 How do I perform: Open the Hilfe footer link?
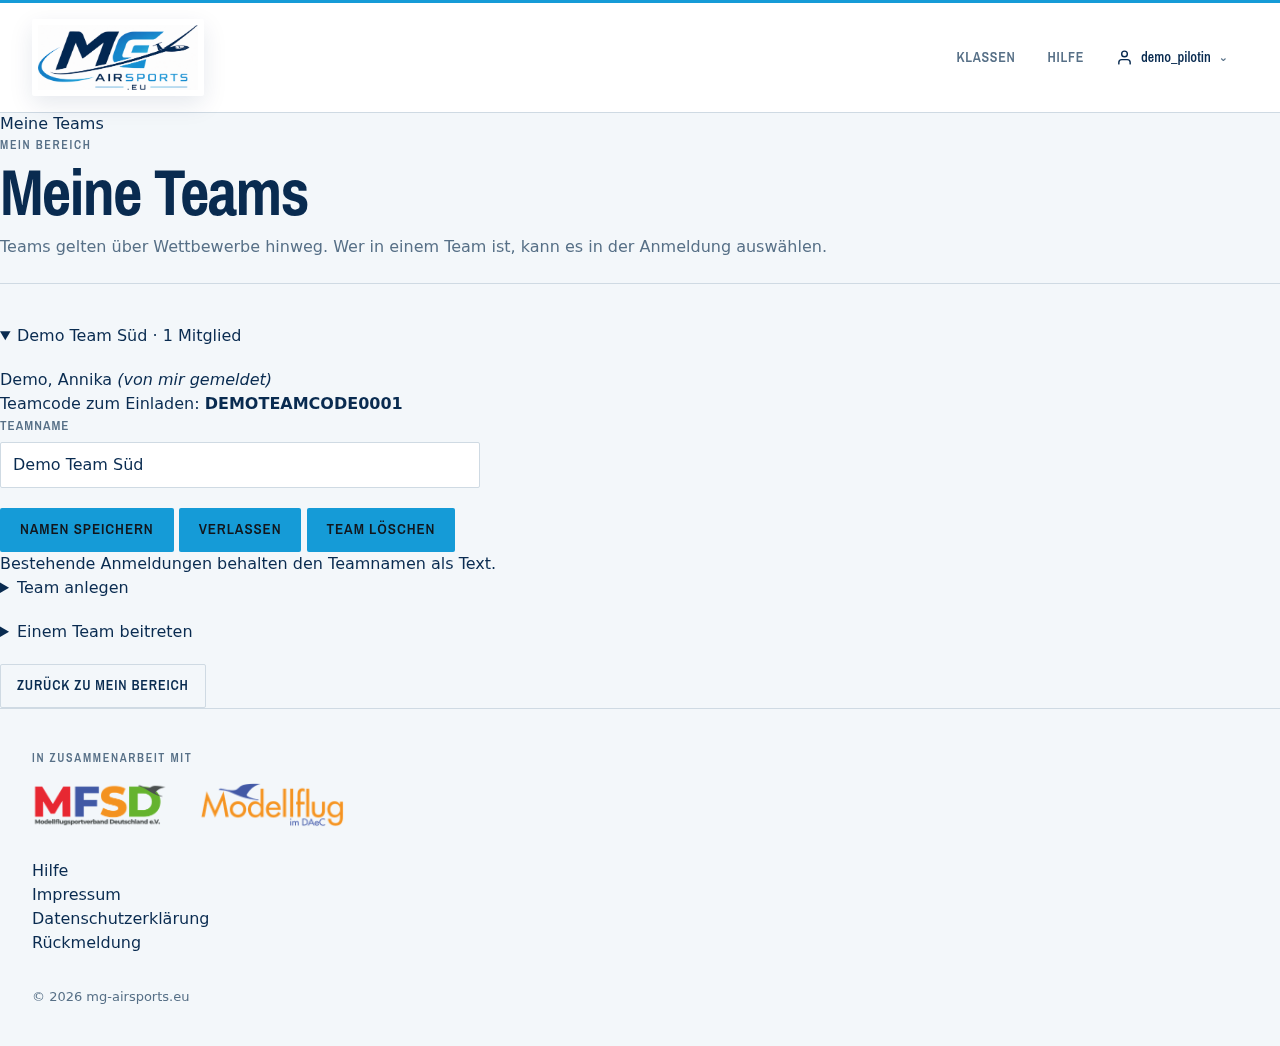click(x=50, y=871)
